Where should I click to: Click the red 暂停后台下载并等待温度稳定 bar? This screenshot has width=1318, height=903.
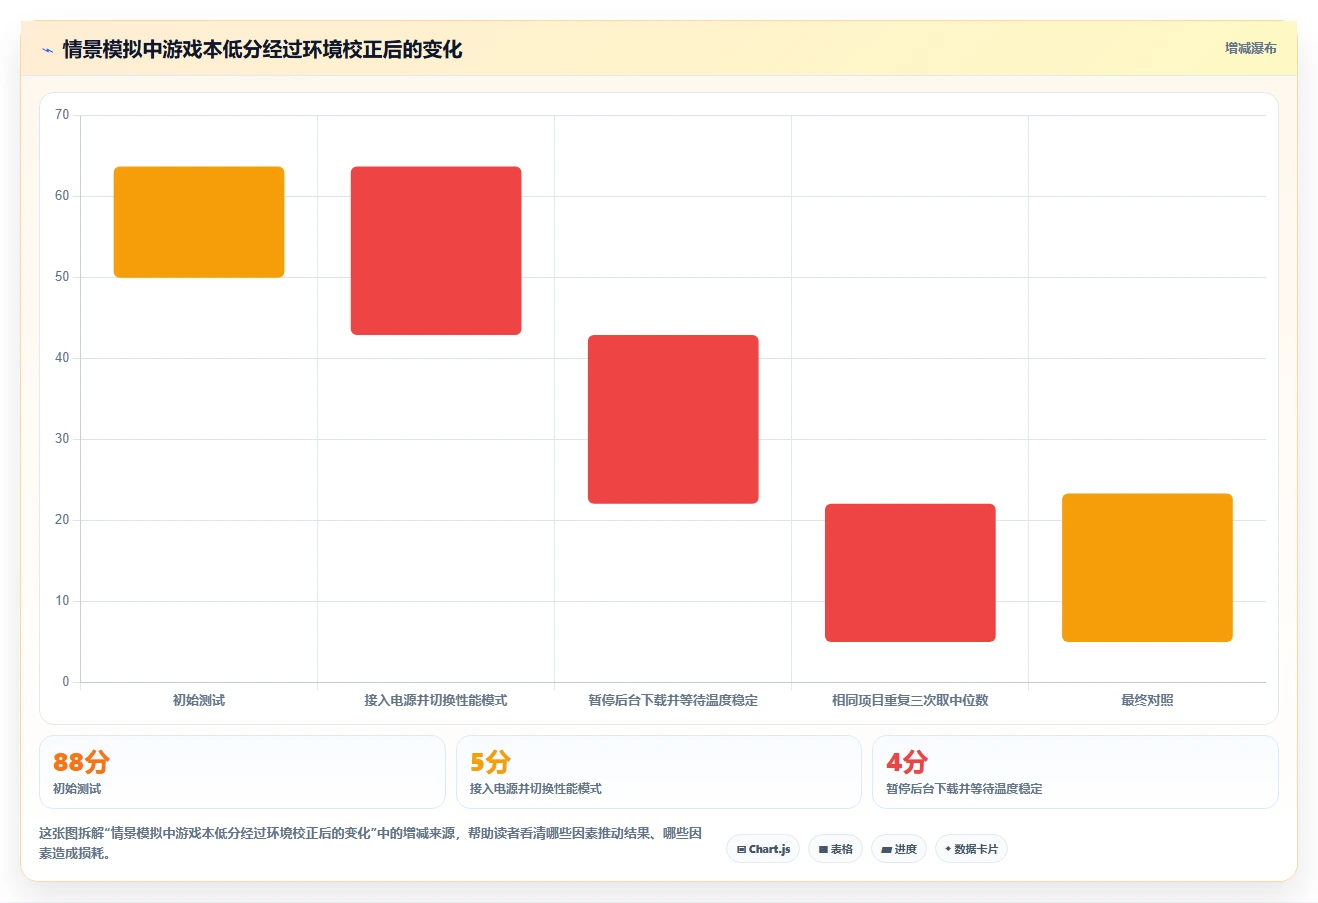[x=673, y=419]
